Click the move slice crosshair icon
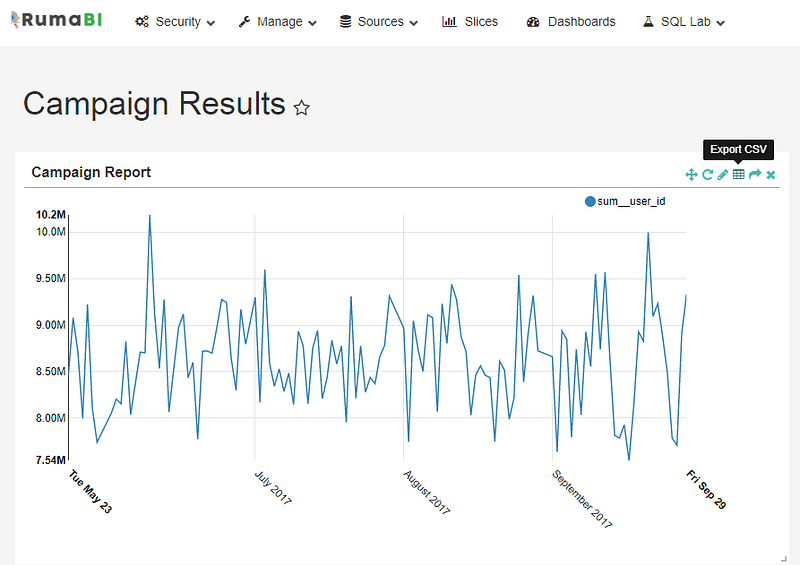 (x=691, y=175)
